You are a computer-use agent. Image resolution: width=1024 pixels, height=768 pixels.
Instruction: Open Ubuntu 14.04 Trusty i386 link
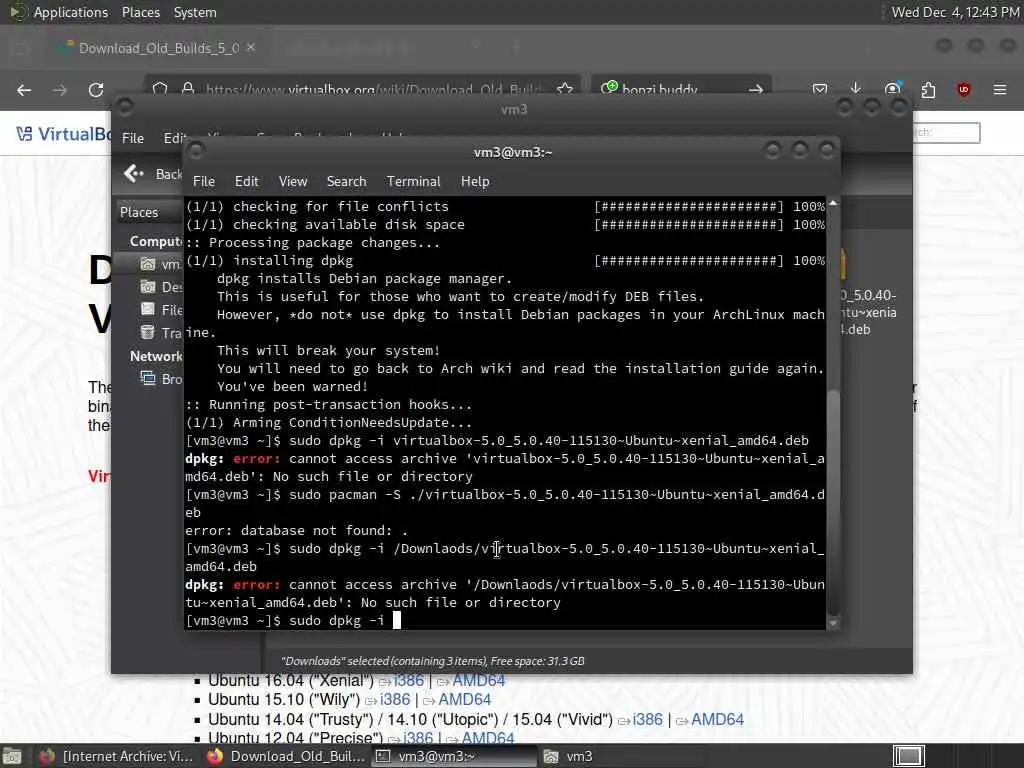coord(647,720)
